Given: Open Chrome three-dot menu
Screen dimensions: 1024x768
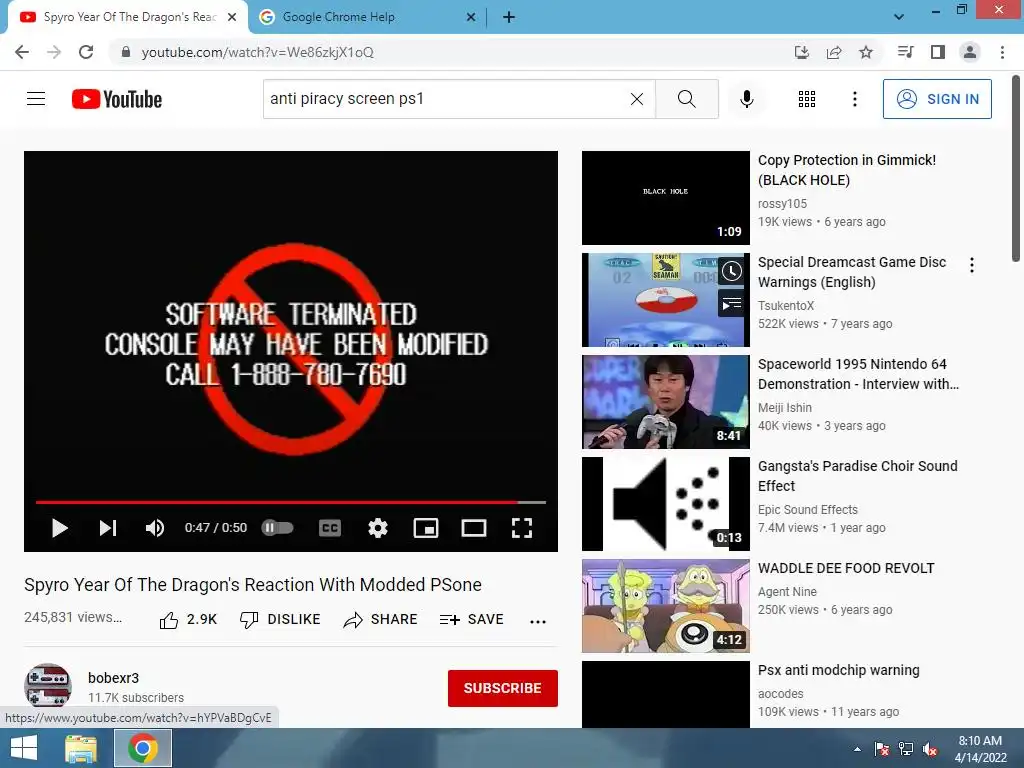Looking at the screenshot, I should tap(1002, 52).
